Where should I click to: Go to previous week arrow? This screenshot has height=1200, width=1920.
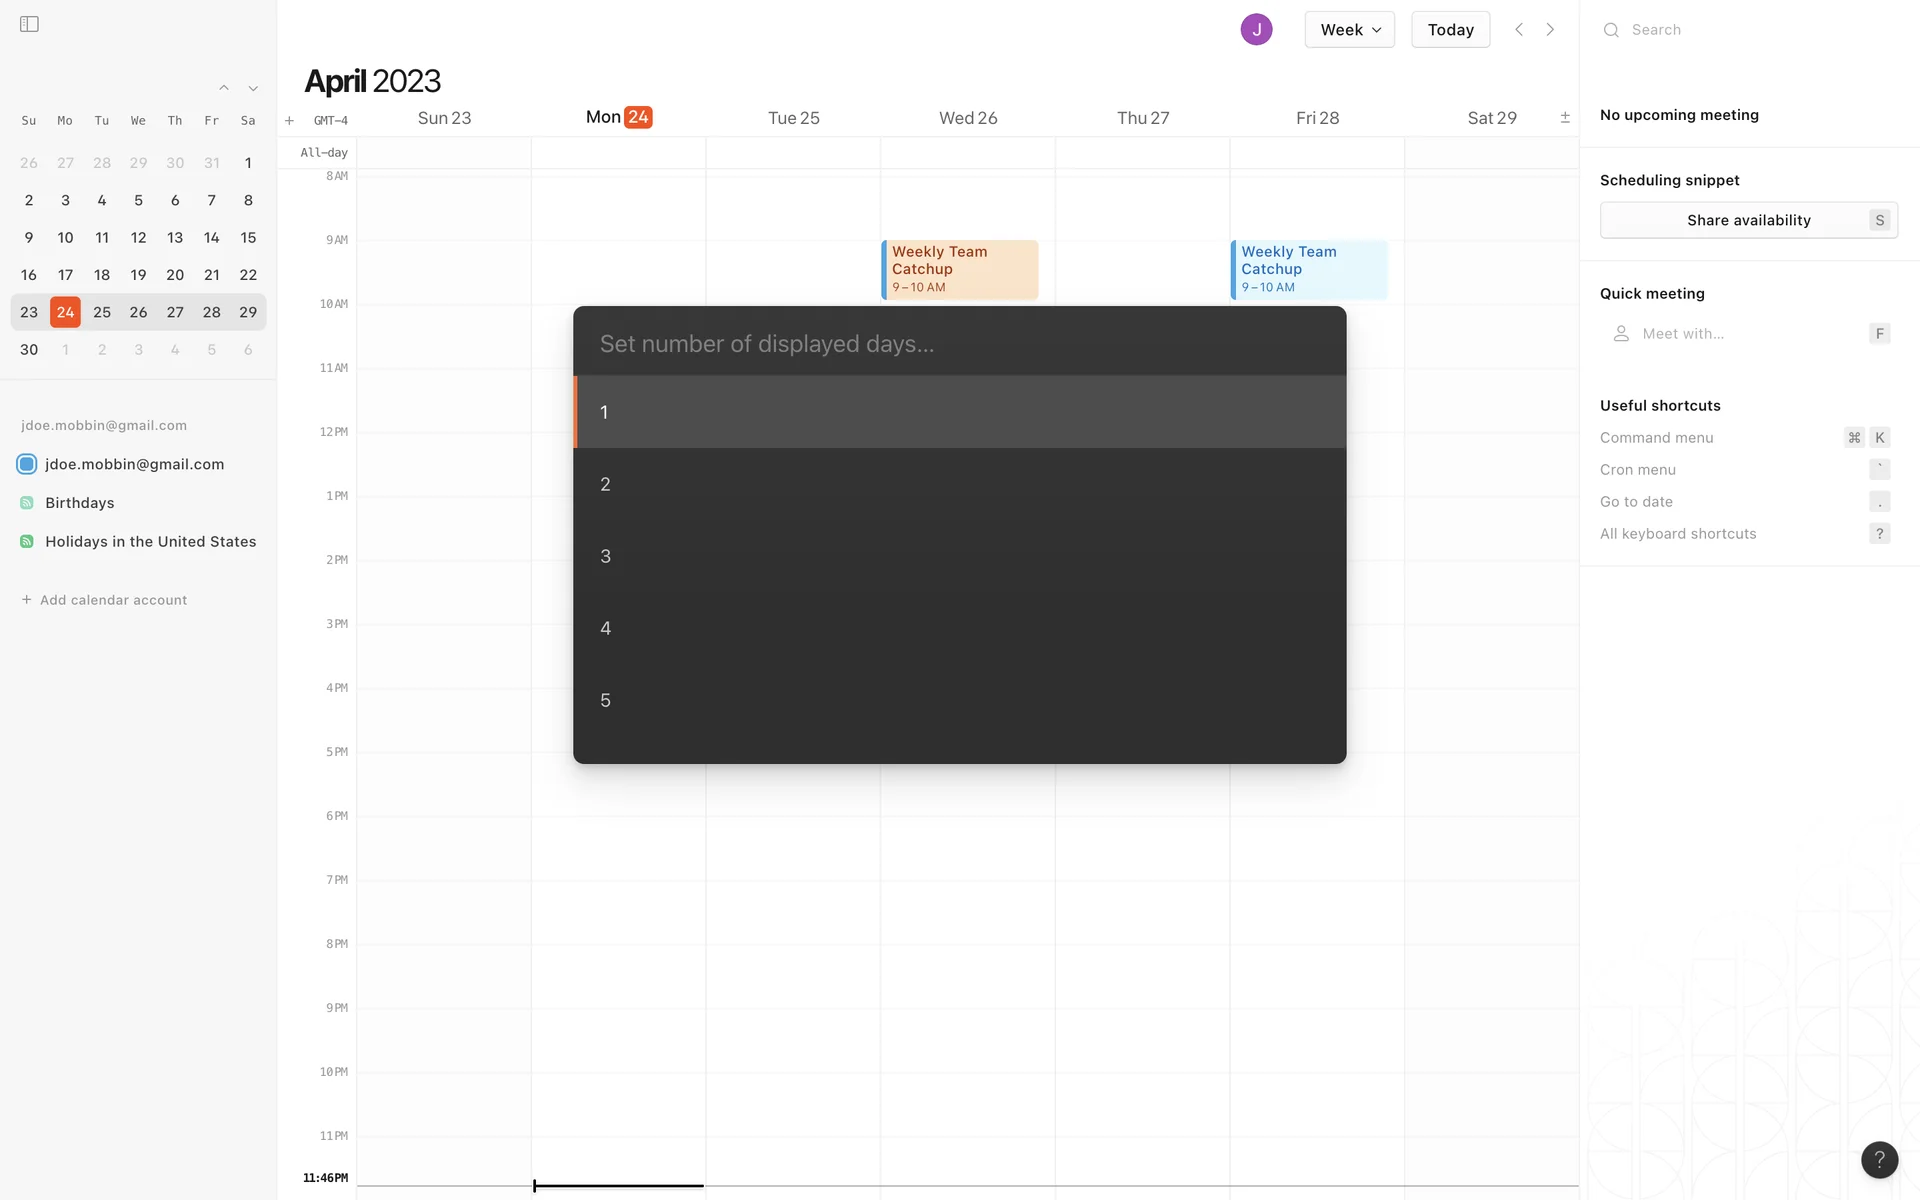click(x=1519, y=29)
